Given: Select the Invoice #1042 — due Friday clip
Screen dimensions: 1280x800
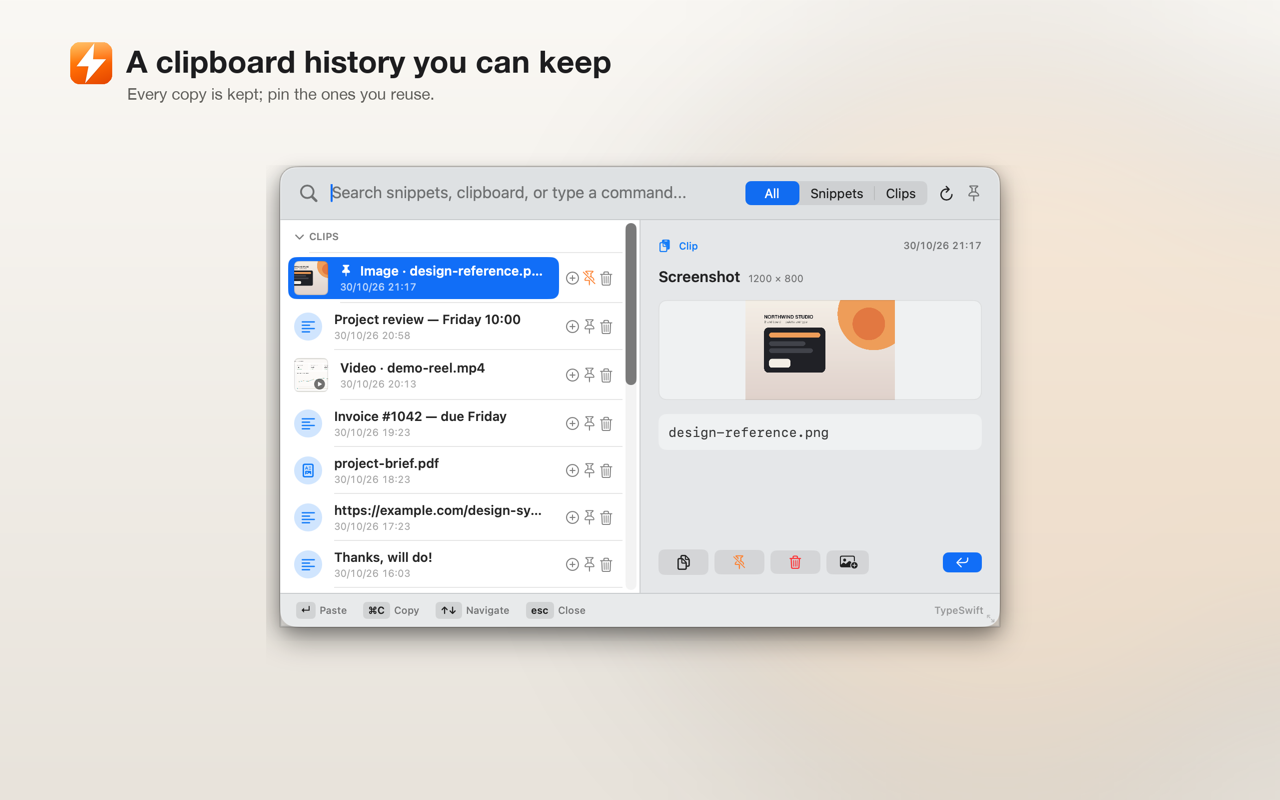Looking at the screenshot, I should pyautogui.click(x=423, y=424).
